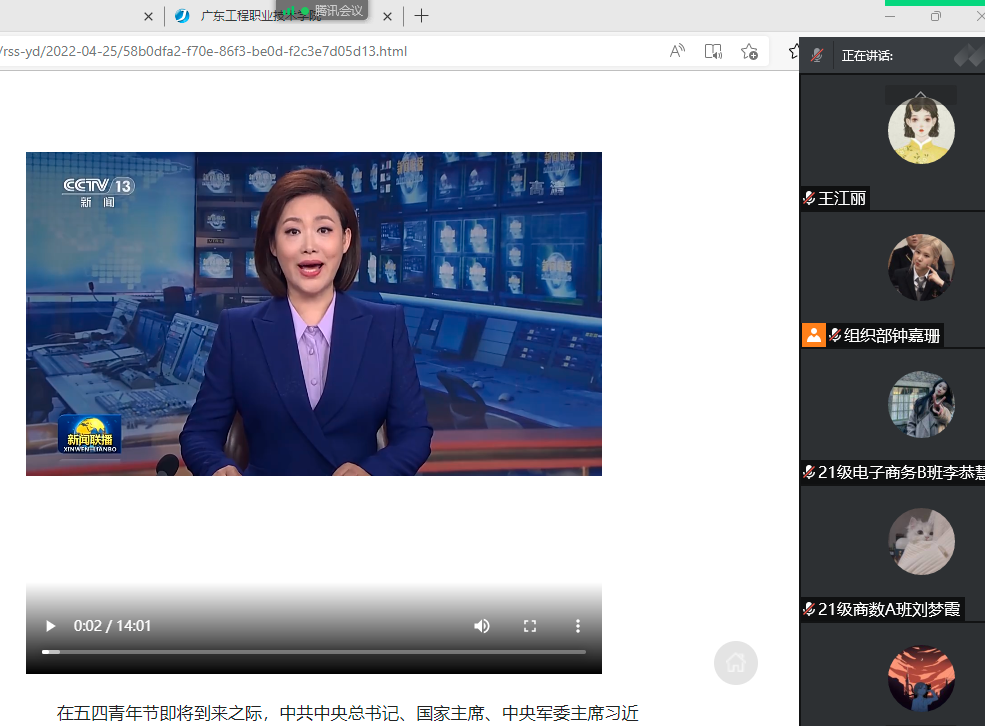Open the video player's three-dot options menu
985x726 pixels.
pyautogui.click(x=577, y=626)
